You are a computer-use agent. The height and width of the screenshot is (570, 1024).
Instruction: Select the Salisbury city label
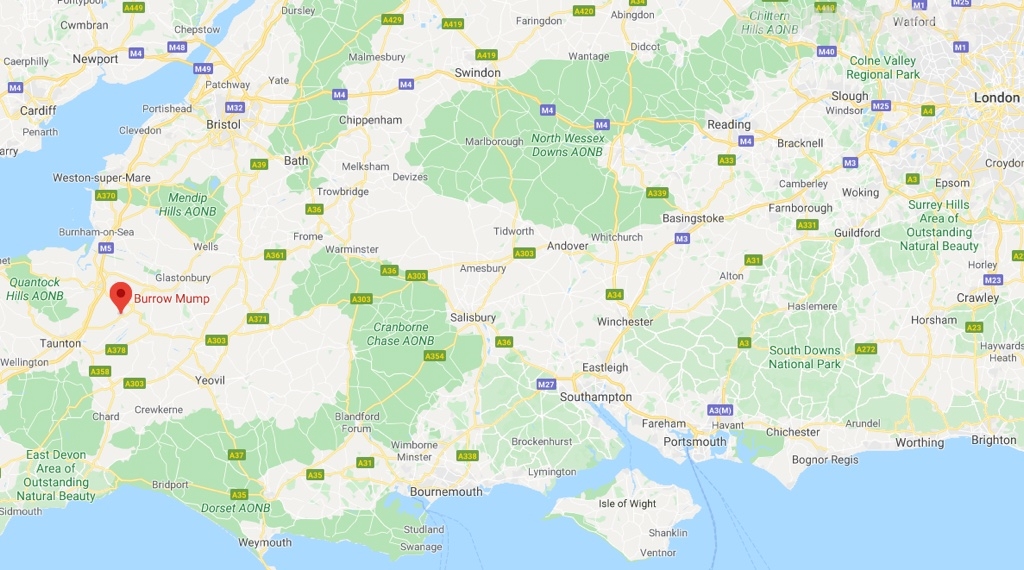pos(473,317)
